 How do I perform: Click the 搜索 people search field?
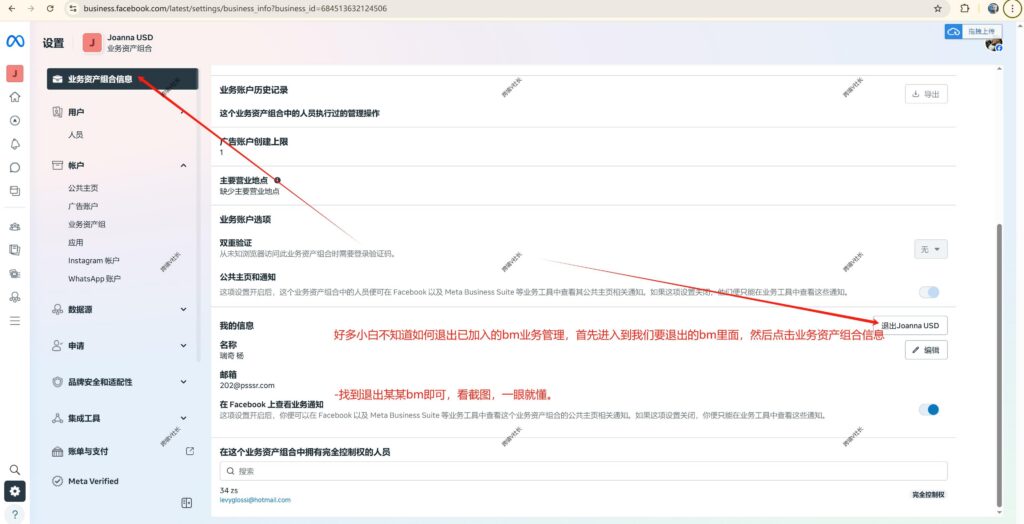pos(583,471)
